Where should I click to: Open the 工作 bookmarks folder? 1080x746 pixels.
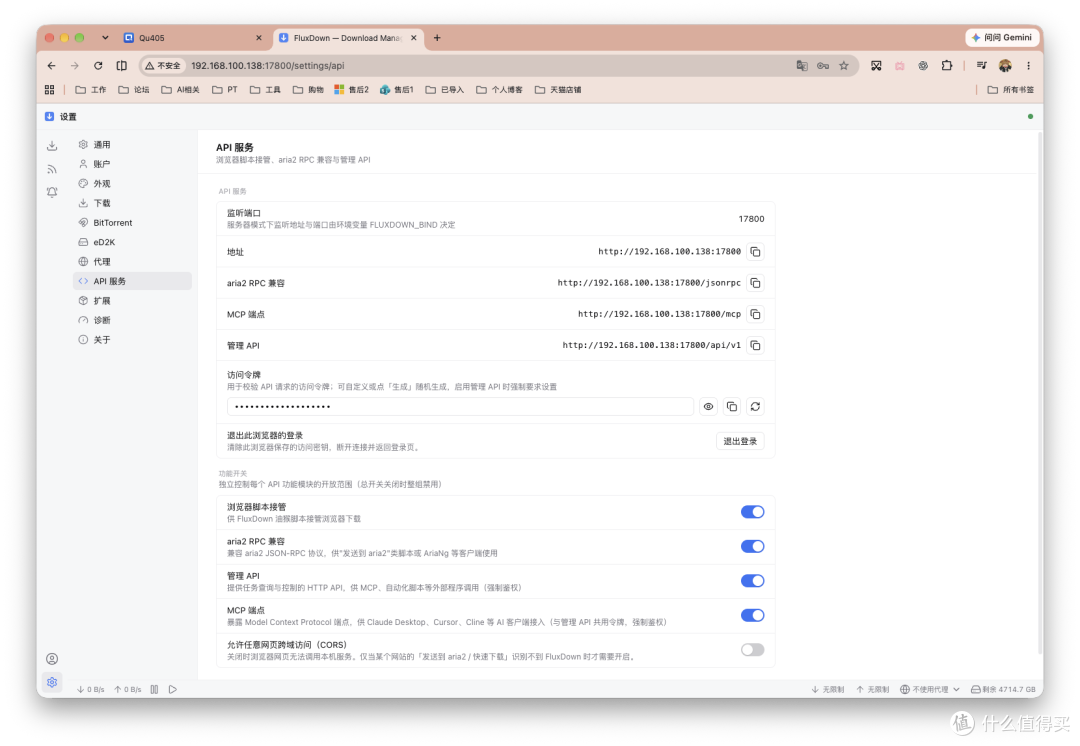[x=91, y=90]
